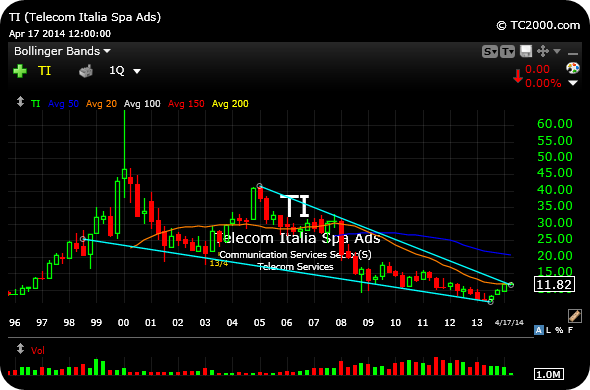590x390 pixels.
Task: Click the cash register icon beside TI
Action: pos(86,71)
